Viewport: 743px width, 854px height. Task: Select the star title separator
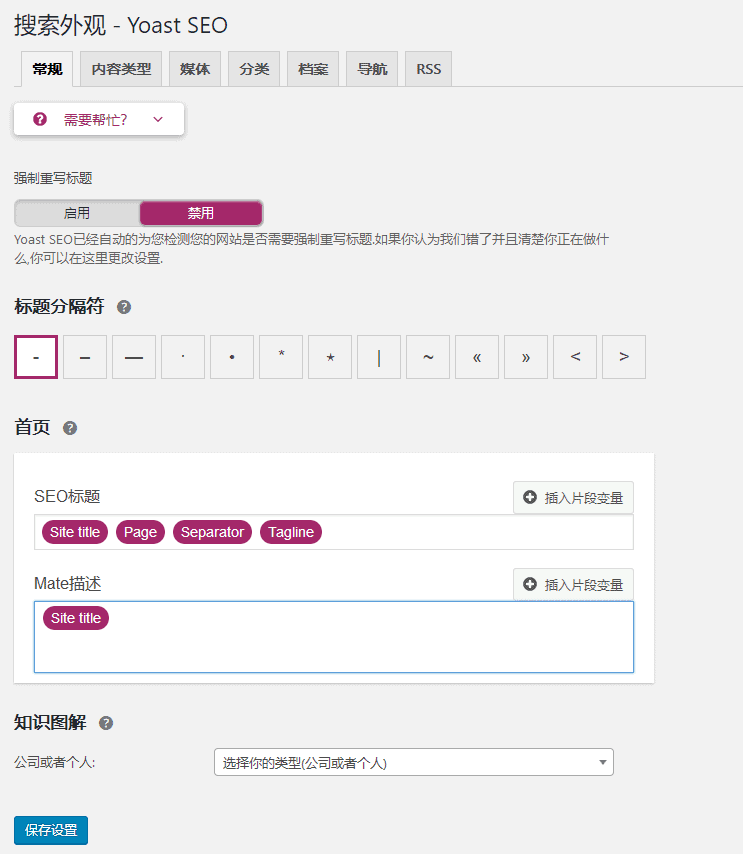(x=330, y=357)
